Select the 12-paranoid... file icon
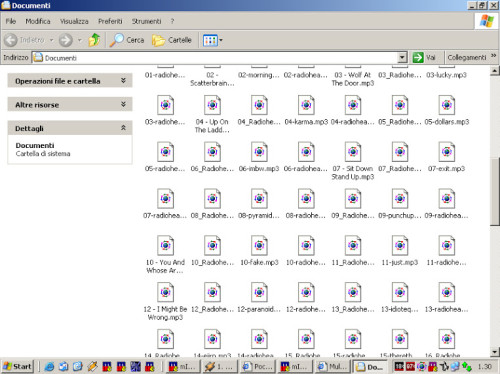This screenshot has height=374, width=500. pos(259,292)
